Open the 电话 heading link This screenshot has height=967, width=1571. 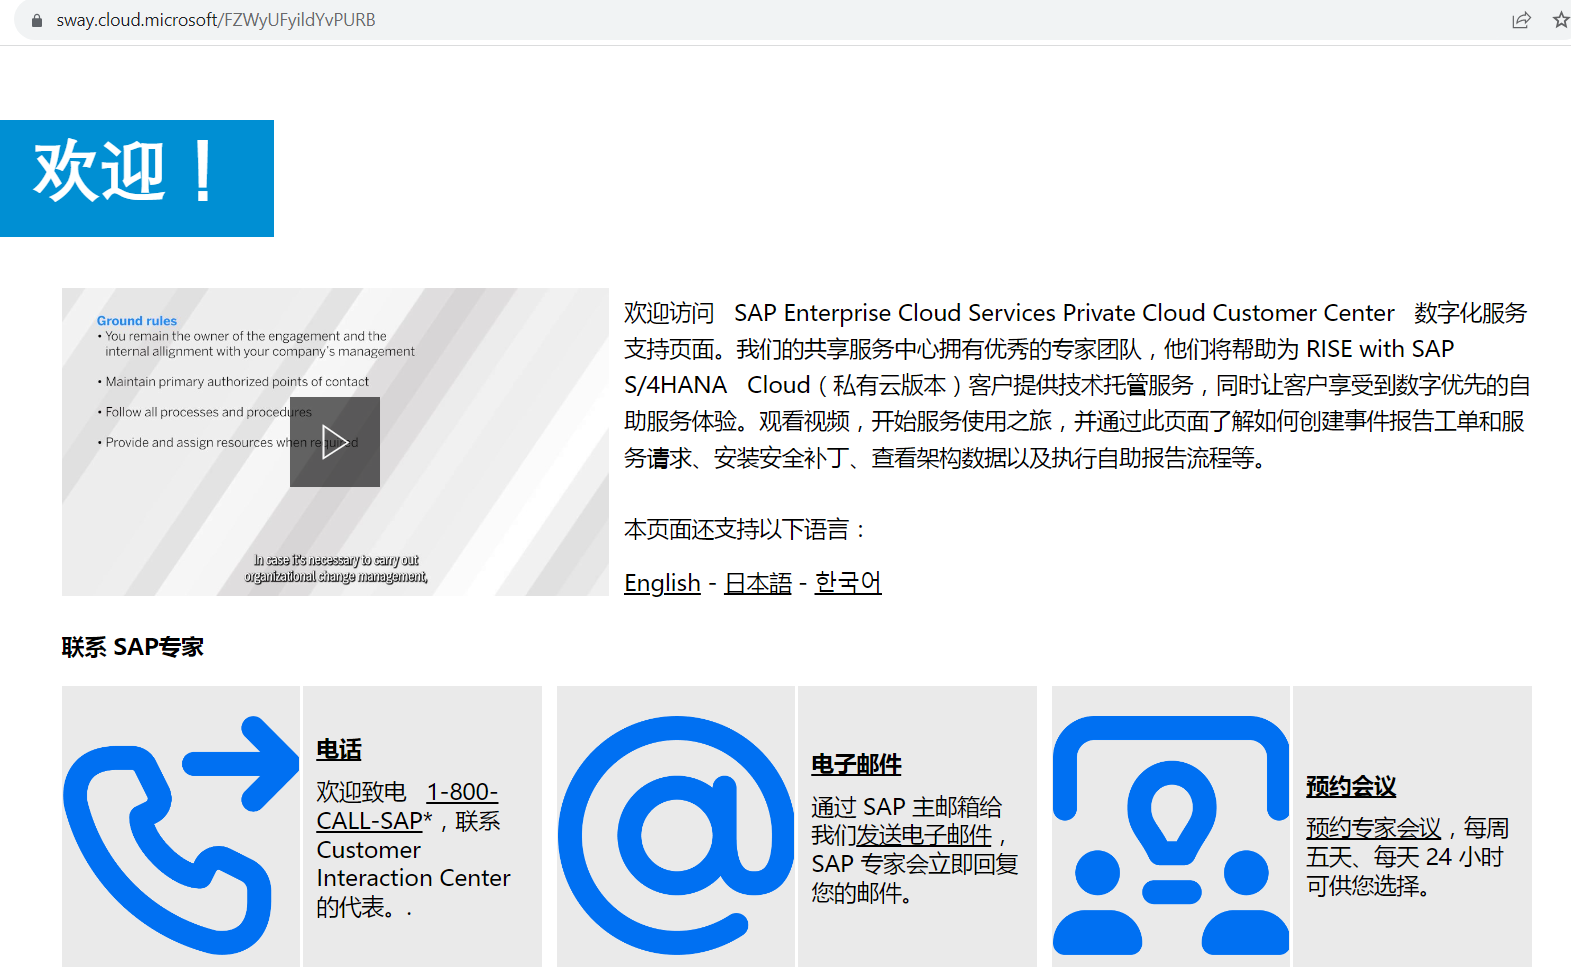pyautogui.click(x=339, y=749)
